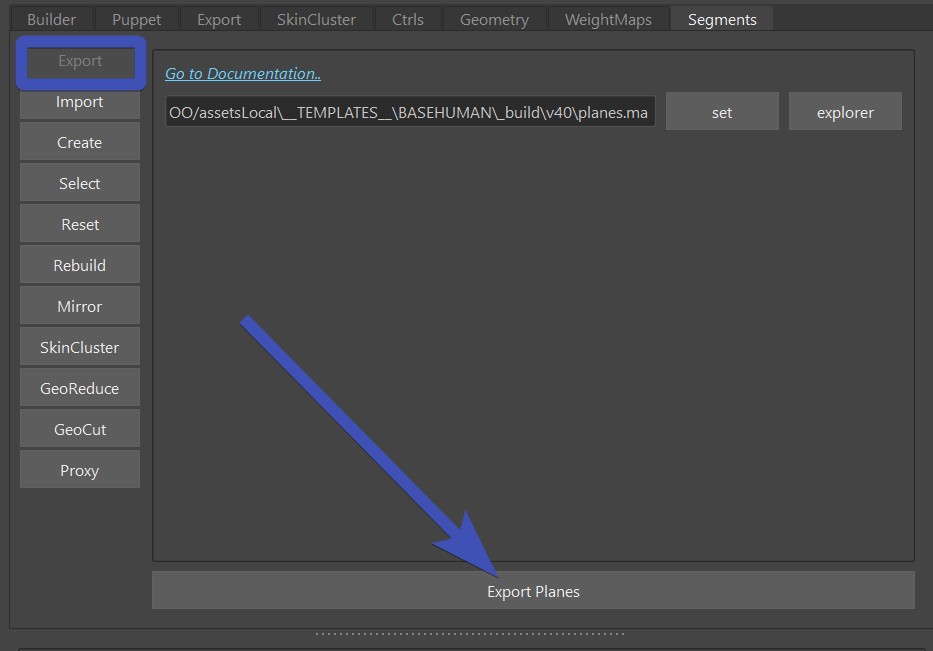Click the explorer button
The height and width of the screenshot is (651, 933).
pos(845,112)
